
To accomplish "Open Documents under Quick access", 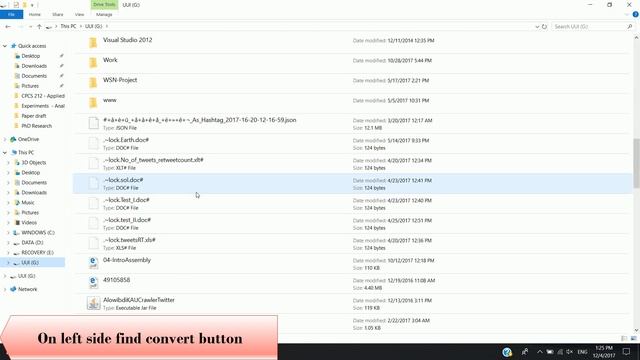I will pyautogui.click(x=34, y=76).
